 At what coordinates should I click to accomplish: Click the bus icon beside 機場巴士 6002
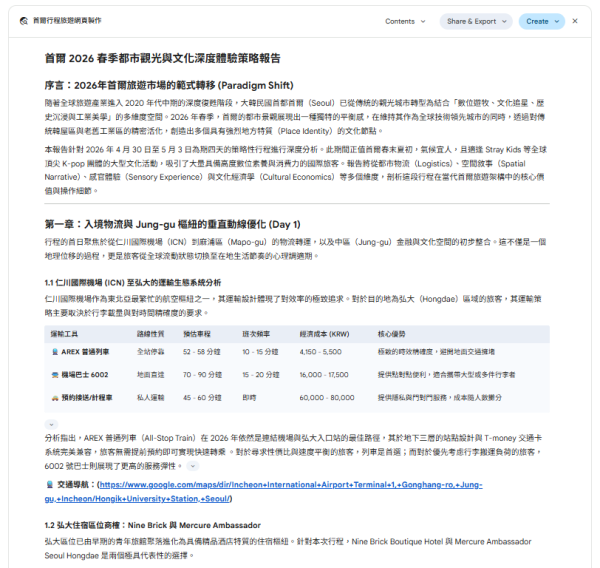(x=55, y=375)
